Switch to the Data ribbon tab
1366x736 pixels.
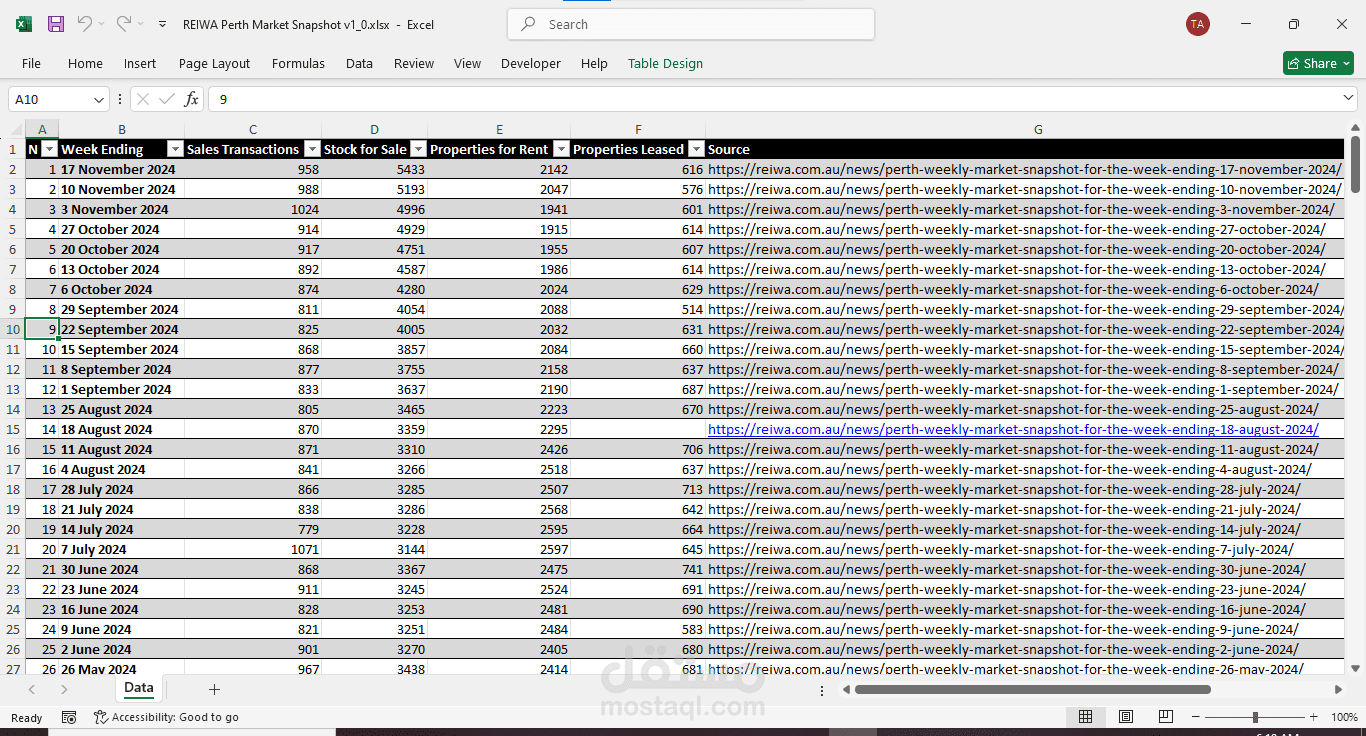pyautogui.click(x=359, y=63)
